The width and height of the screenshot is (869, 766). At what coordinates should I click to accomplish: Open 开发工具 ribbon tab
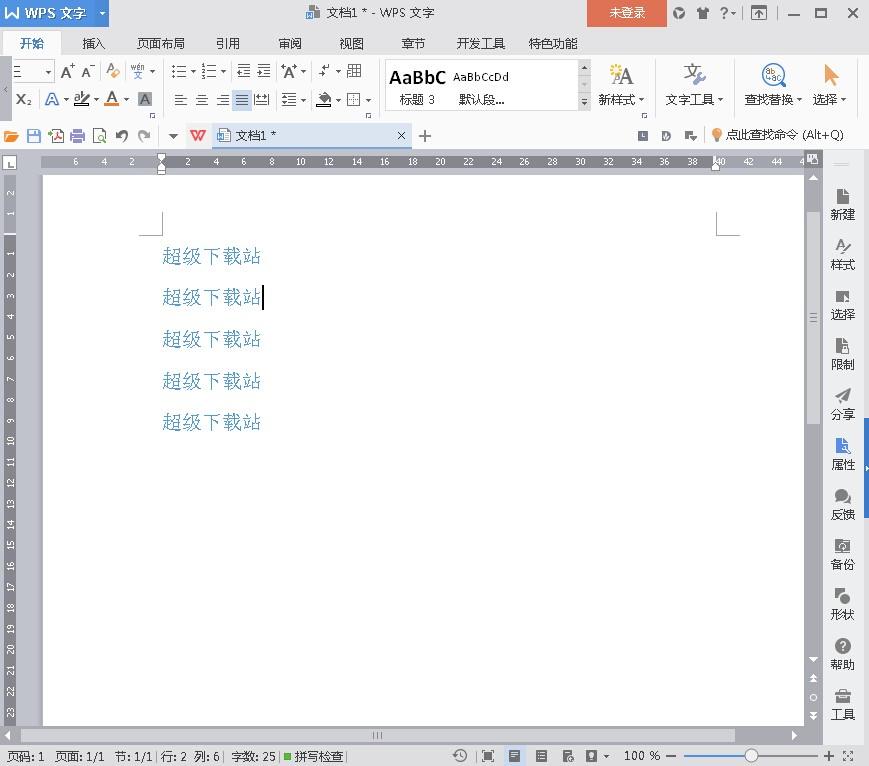[x=480, y=43]
